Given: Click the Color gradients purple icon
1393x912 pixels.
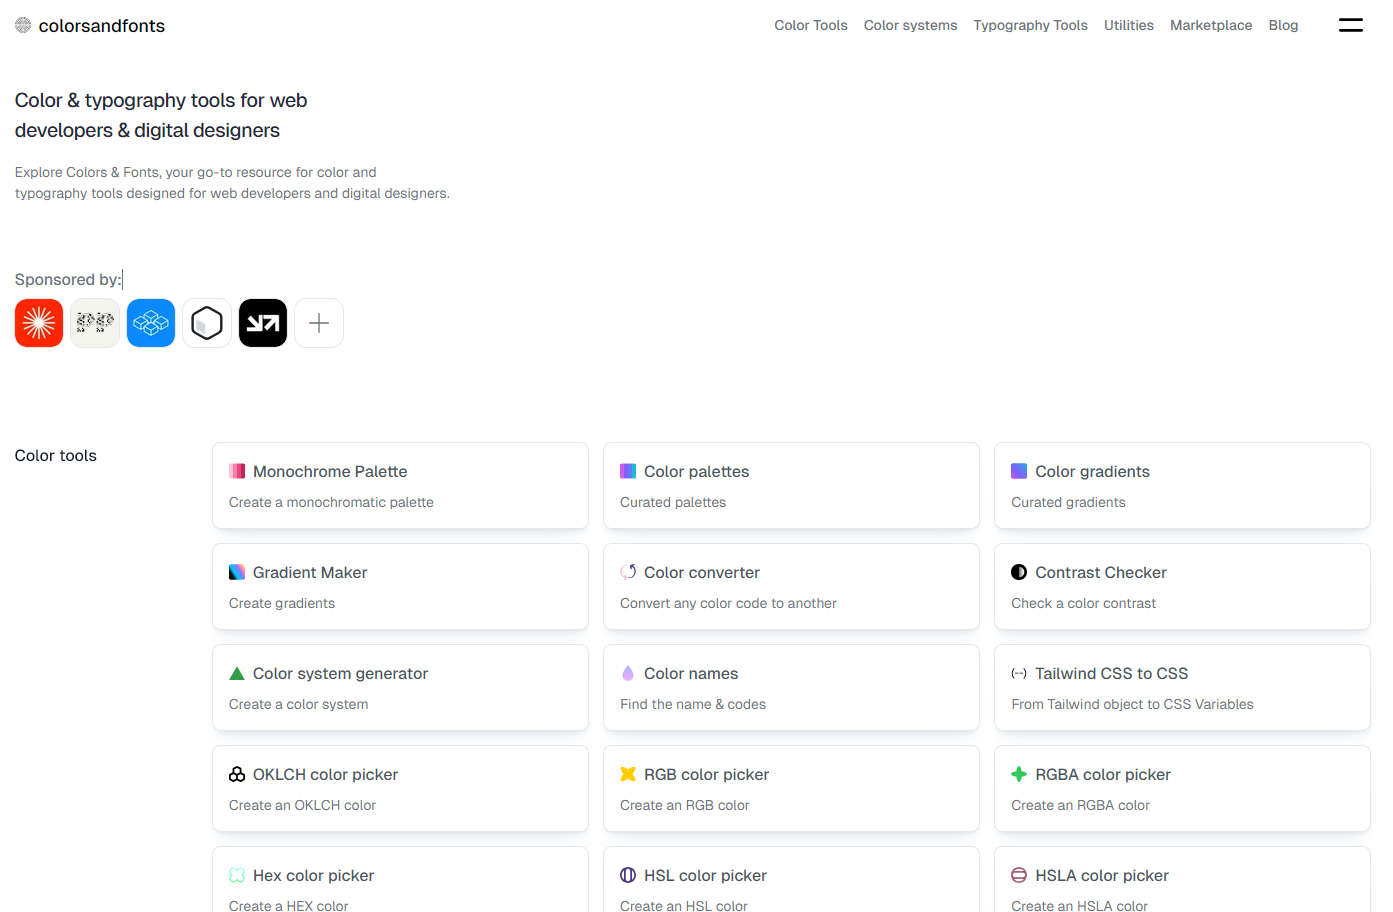Looking at the screenshot, I should coord(1019,471).
